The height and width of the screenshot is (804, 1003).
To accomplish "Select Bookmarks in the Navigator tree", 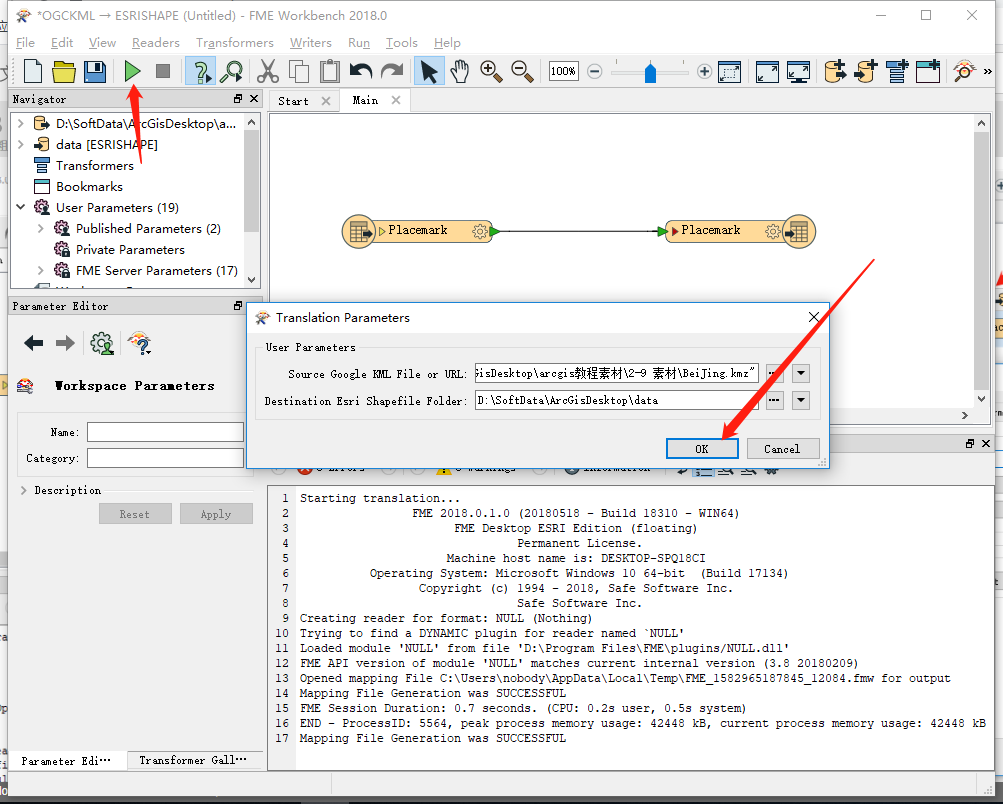I will pyautogui.click(x=90, y=187).
